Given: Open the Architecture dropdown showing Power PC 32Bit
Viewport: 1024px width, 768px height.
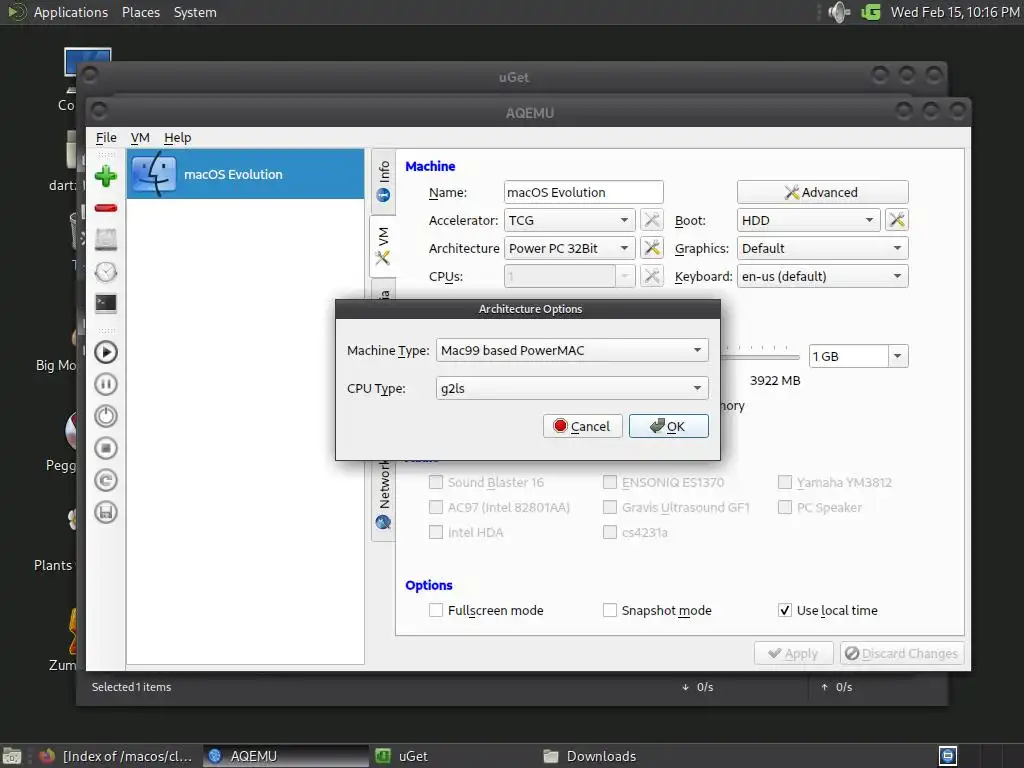Looking at the screenshot, I should coord(569,248).
